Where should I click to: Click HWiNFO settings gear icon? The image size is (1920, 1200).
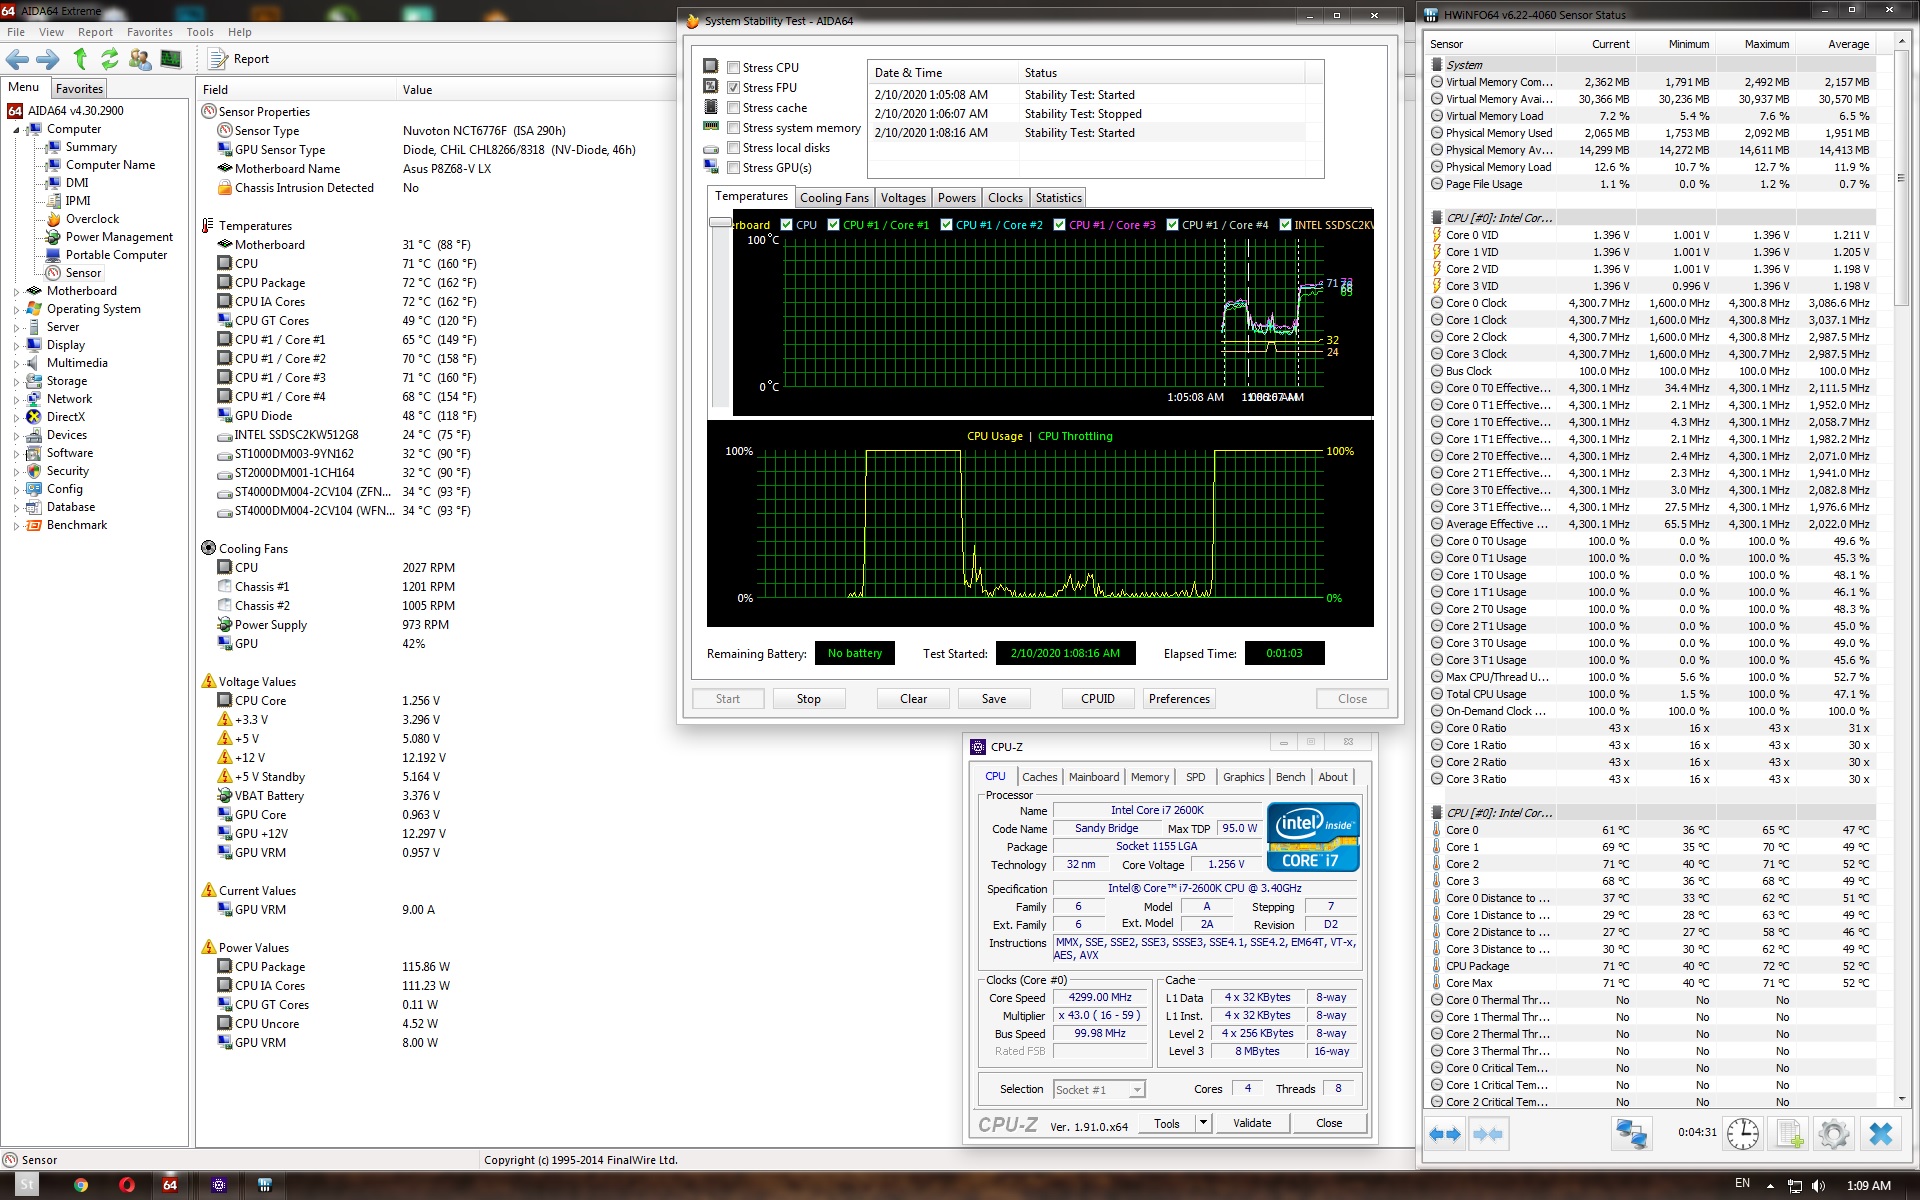(1833, 1134)
